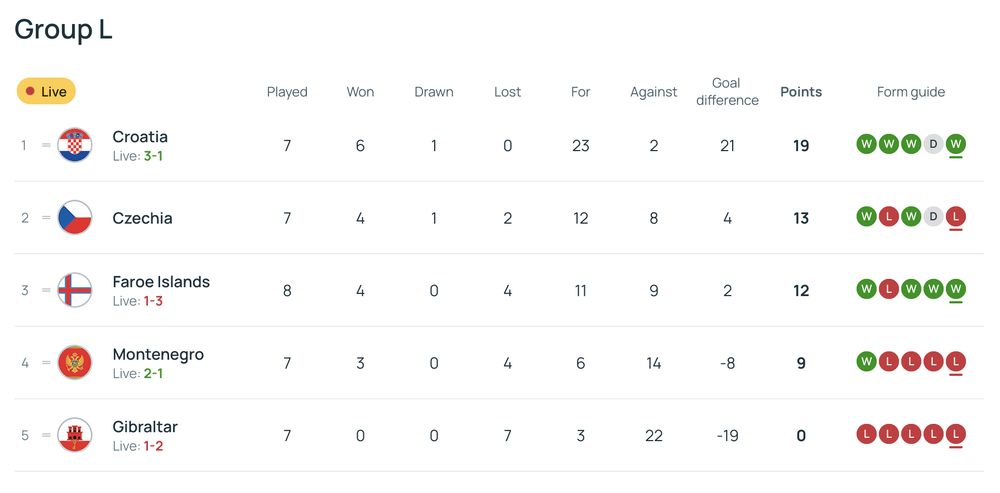The image size is (1000, 493).
Task: Click Gibraltar's live score 1-2
Action: (x=153, y=446)
